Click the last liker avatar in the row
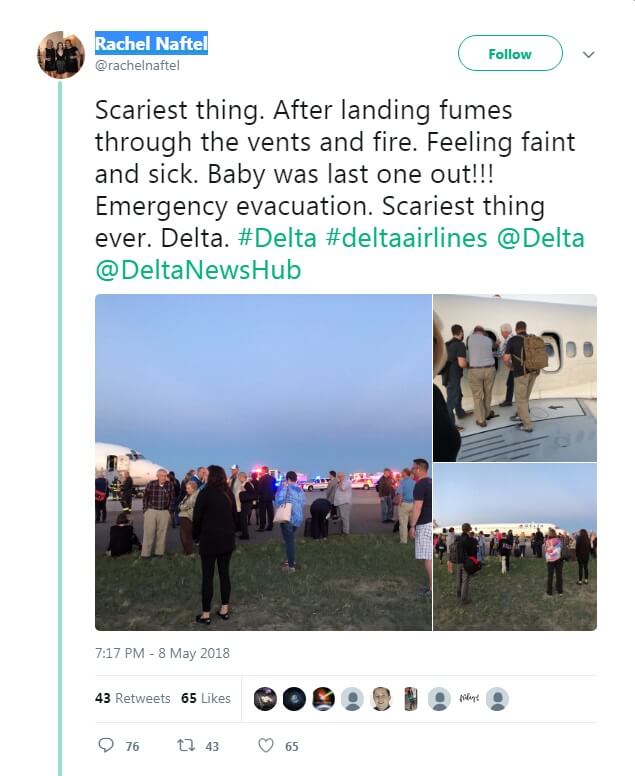 [x=497, y=699]
